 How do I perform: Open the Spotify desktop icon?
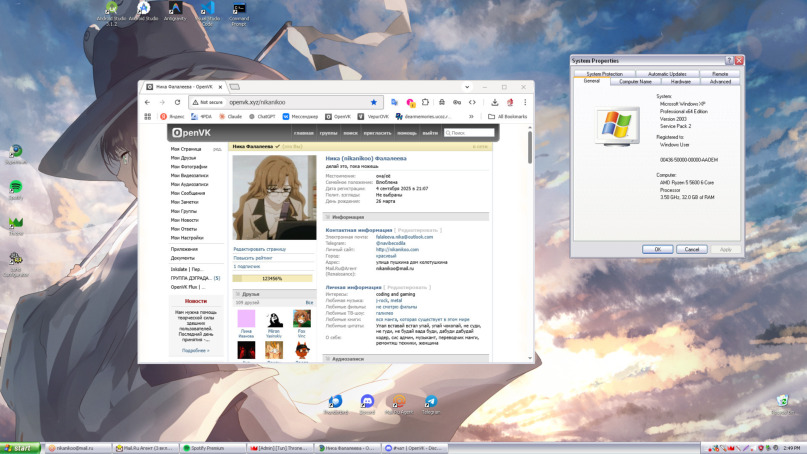[16, 189]
